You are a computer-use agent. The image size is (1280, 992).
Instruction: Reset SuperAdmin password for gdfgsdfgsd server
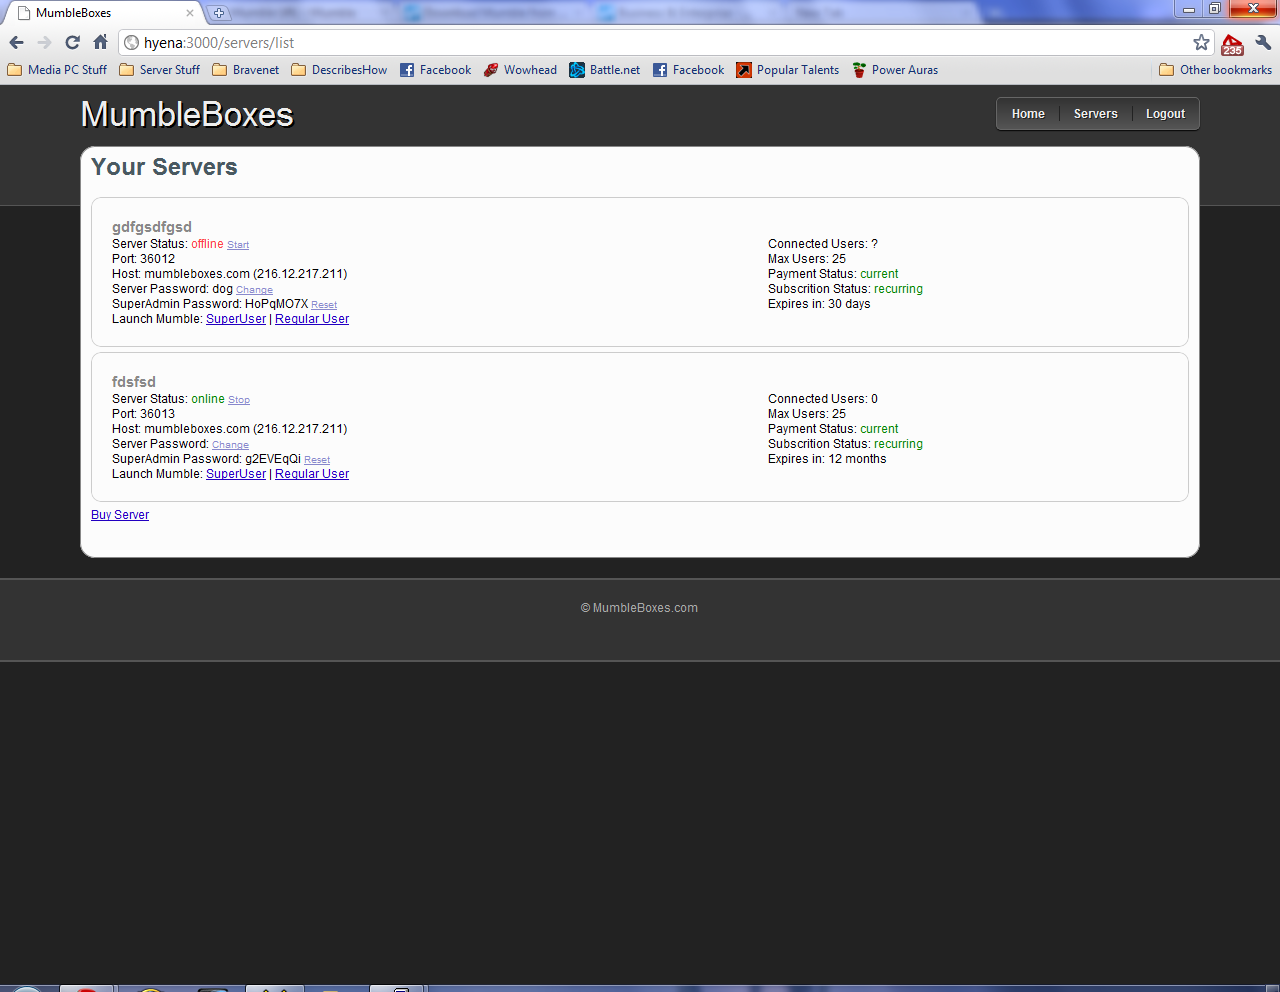point(324,305)
